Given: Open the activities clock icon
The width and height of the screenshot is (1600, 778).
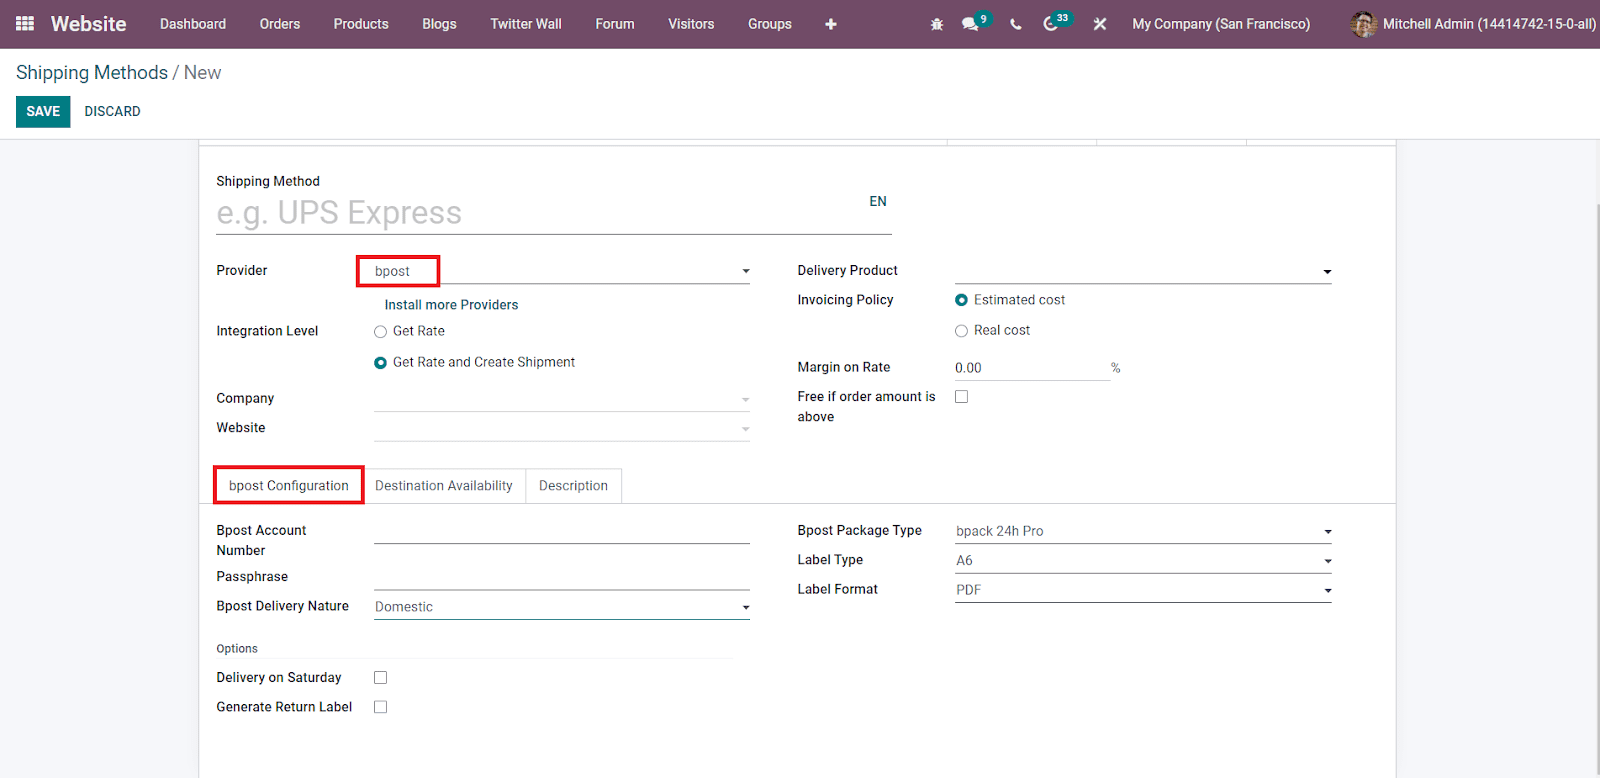Looking at the screenshot, I should click(x=1050, y=24).
